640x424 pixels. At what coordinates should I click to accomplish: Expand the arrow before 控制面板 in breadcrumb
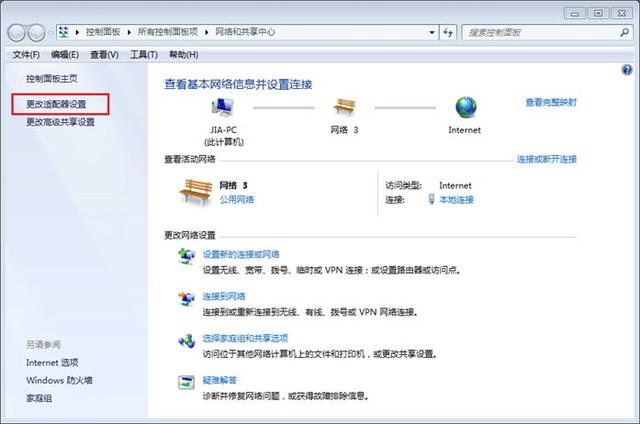pyautogui.click(x=77, y=32)
